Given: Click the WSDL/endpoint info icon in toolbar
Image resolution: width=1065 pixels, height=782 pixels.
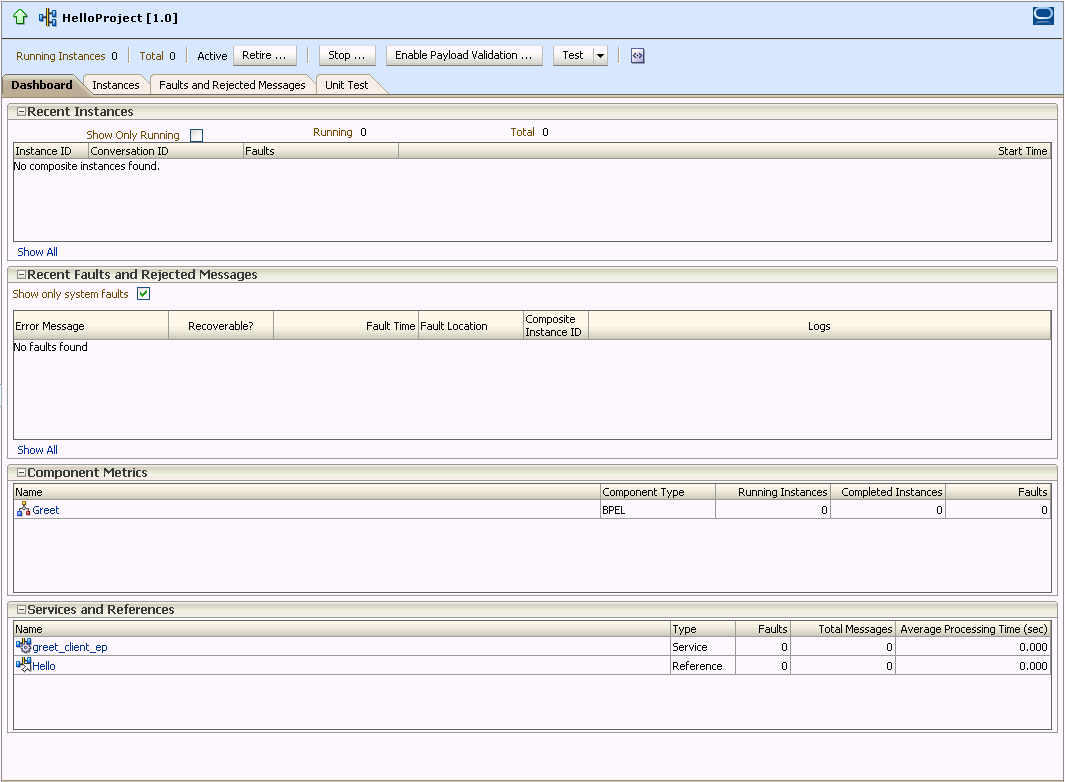Looking at the screenshot, I should coord(637,56).
